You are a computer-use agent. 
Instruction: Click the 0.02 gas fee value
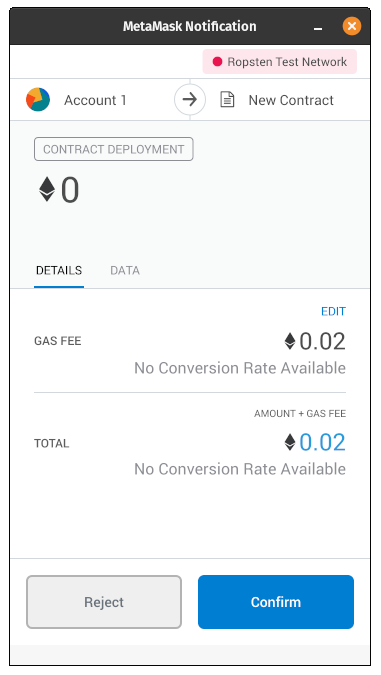coord(322,341)
